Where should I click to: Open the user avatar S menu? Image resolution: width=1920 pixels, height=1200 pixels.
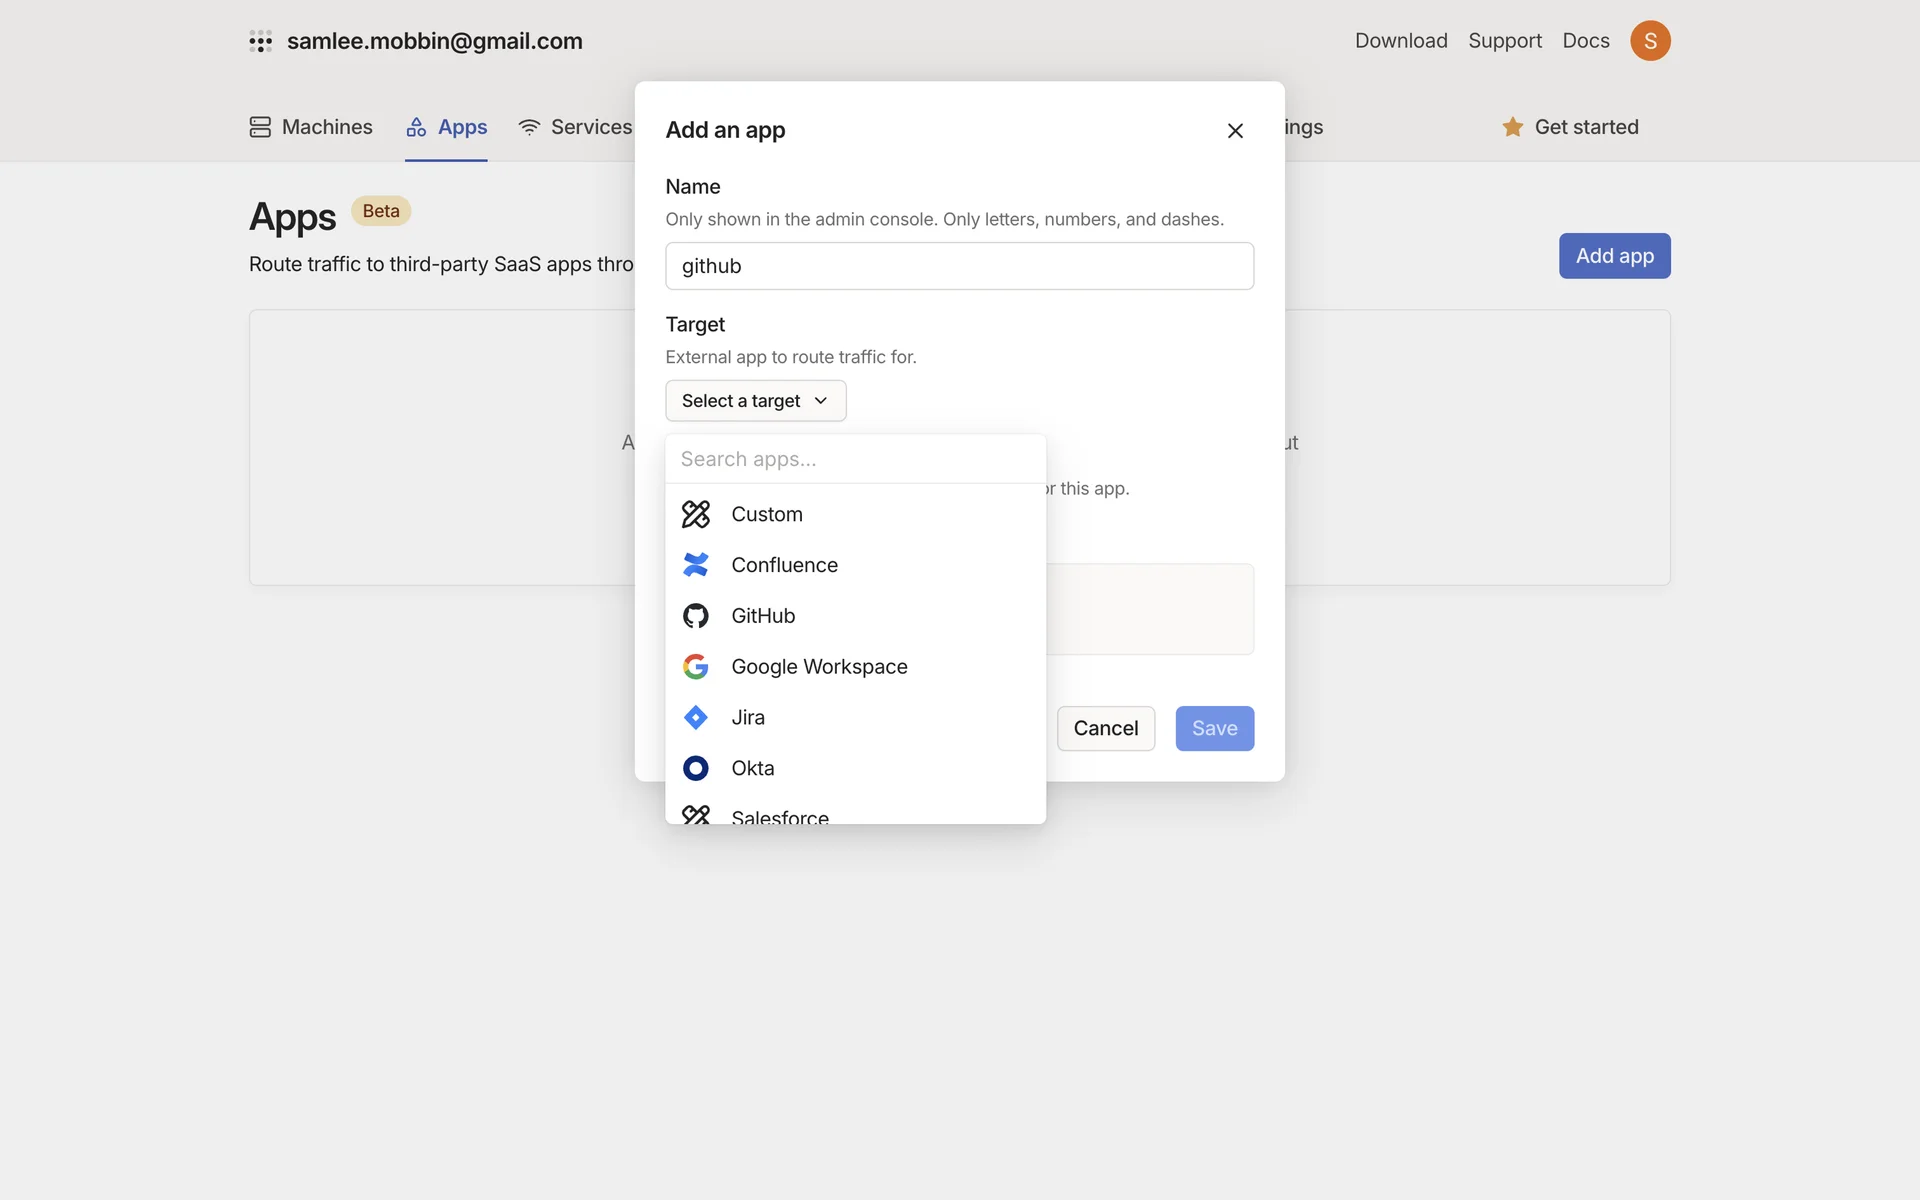[1650, 41]
